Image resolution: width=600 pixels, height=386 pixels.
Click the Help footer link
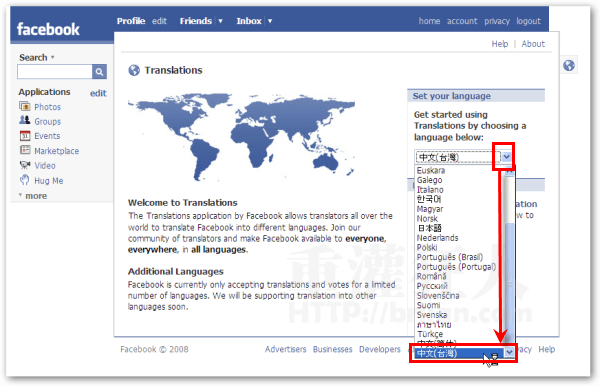[546, 349]
